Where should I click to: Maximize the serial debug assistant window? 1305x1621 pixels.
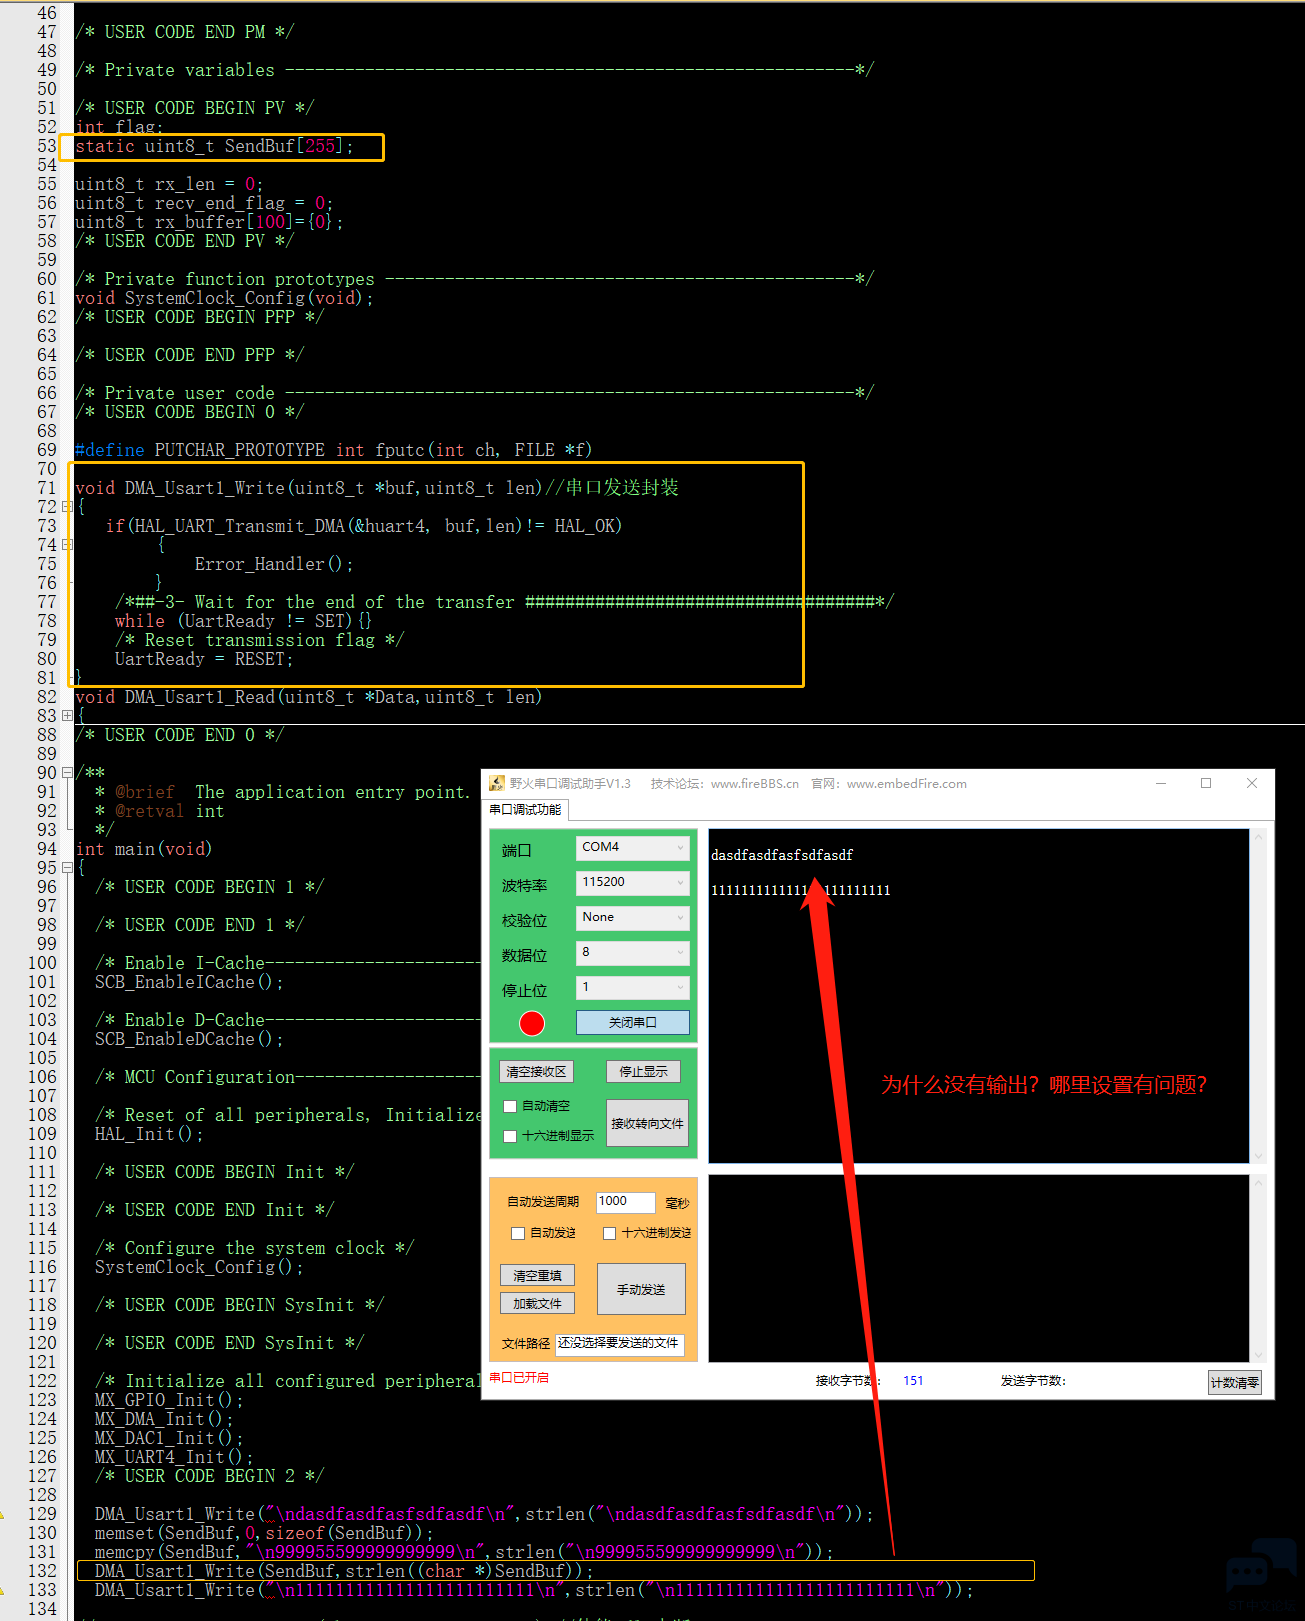click(1206, 784)
